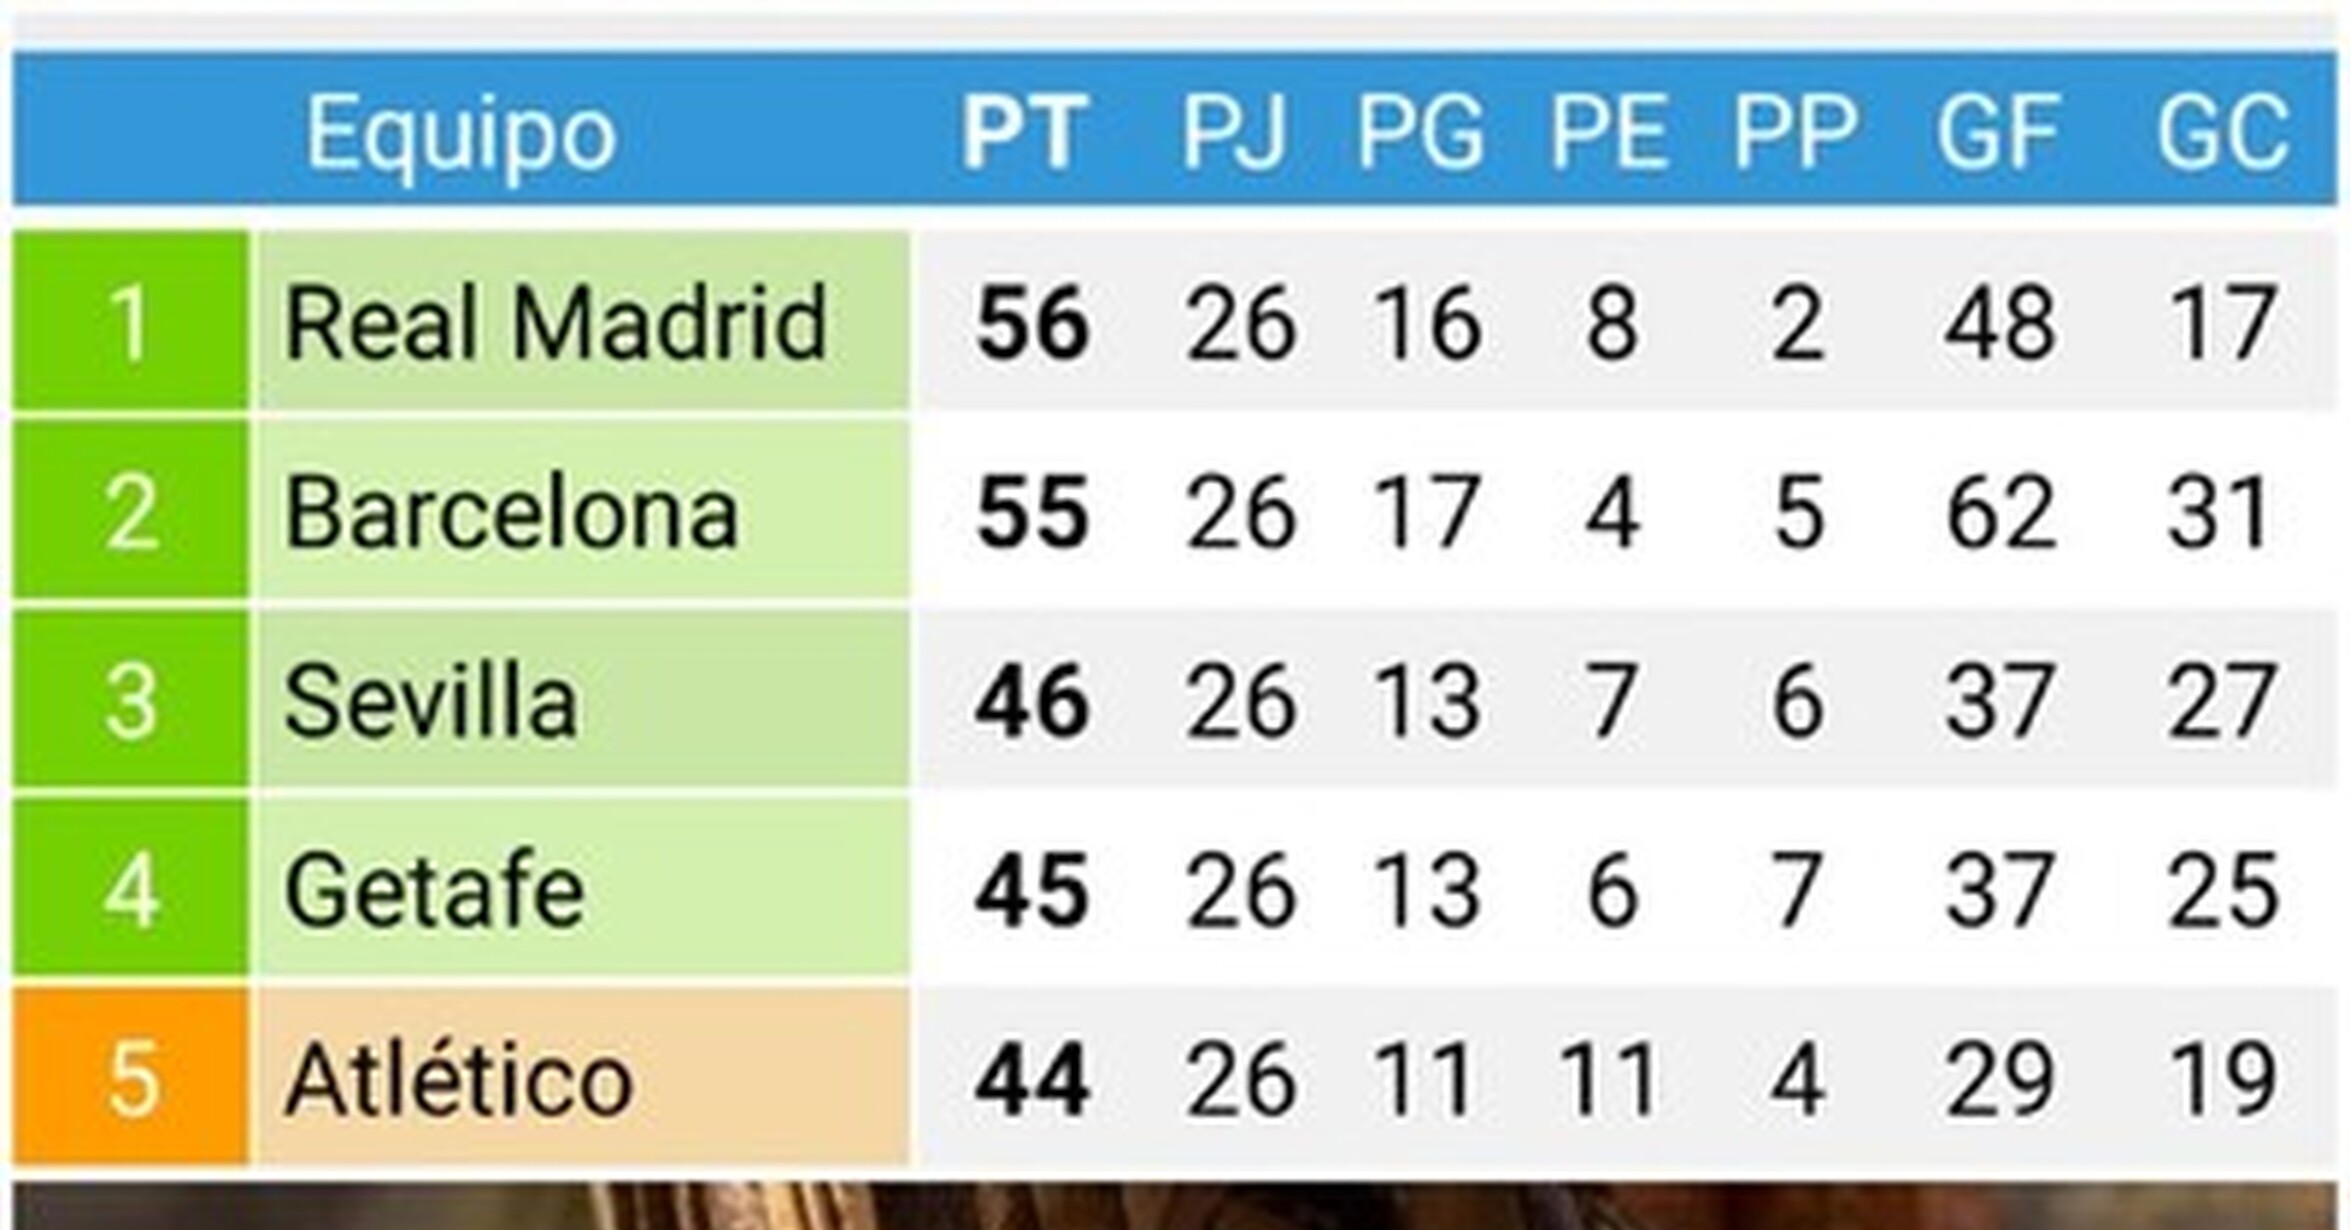Select the PE column header
The image size is (2350, 1230).
click(x=1609, y=131)
